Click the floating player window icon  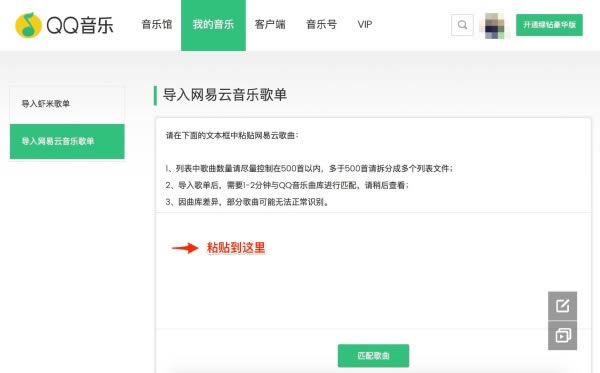[x=562, y=336]
